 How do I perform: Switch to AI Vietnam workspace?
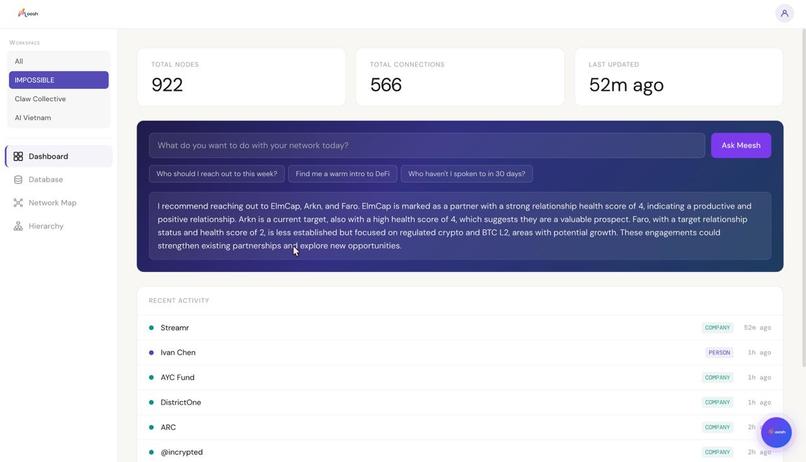59,118
